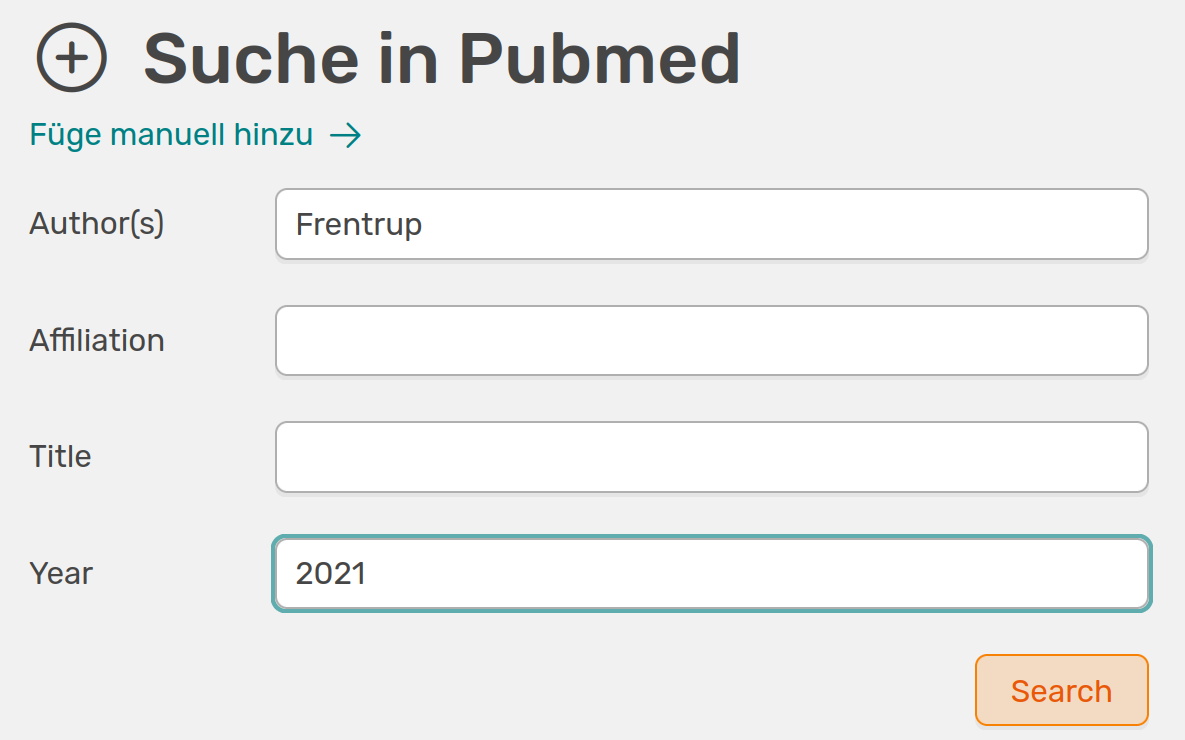Select the empty Title text box
The width and height of the screenshot is (1185, 740).
[x=711, y=457]
